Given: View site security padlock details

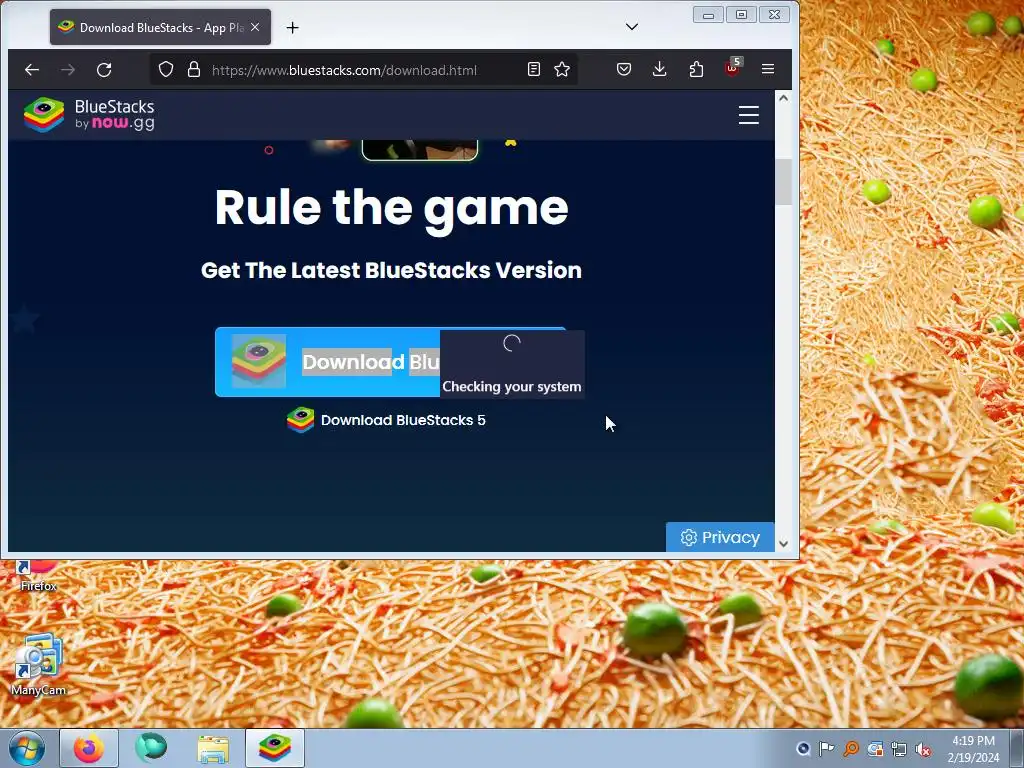Looking at the screenshot, I should (194, 69).
